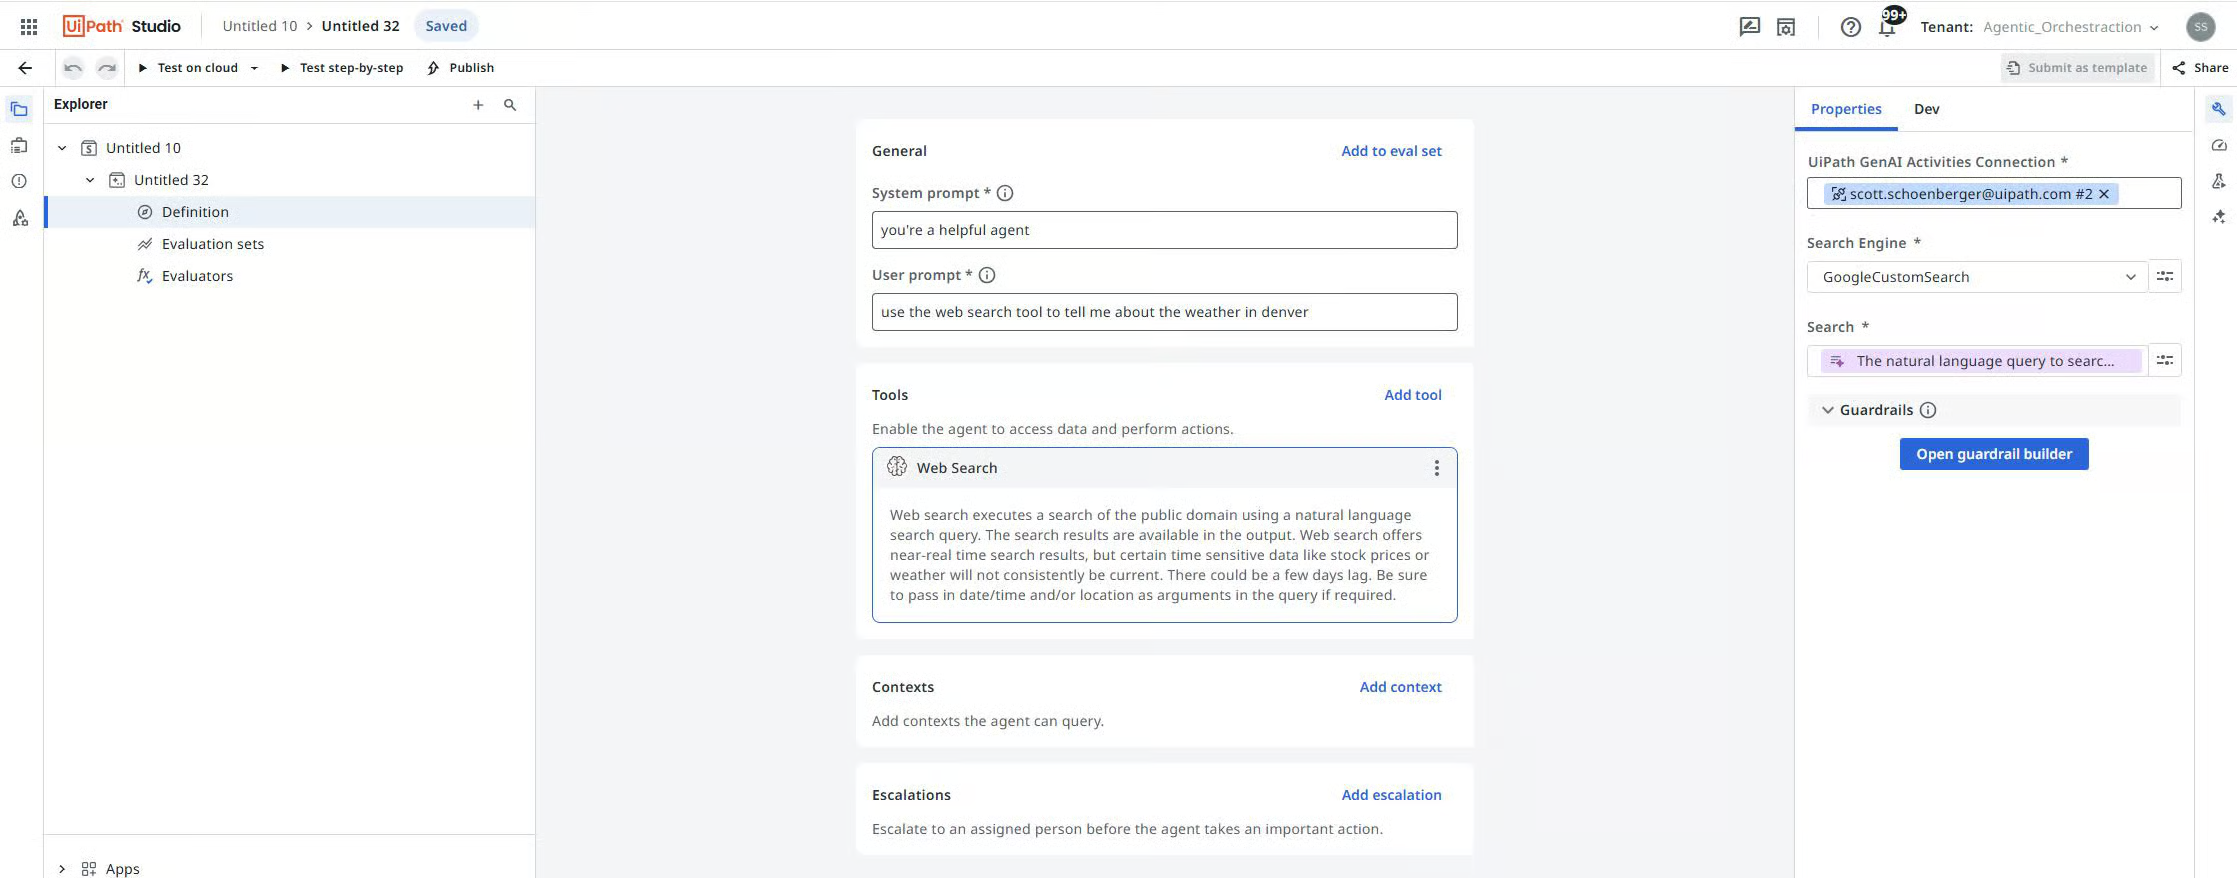Image resolution: width=2237 pixels, height=878 pixels.
Task: Open the sparkle Autopilot icon in right rail
Action: (x=2218, y=217)
